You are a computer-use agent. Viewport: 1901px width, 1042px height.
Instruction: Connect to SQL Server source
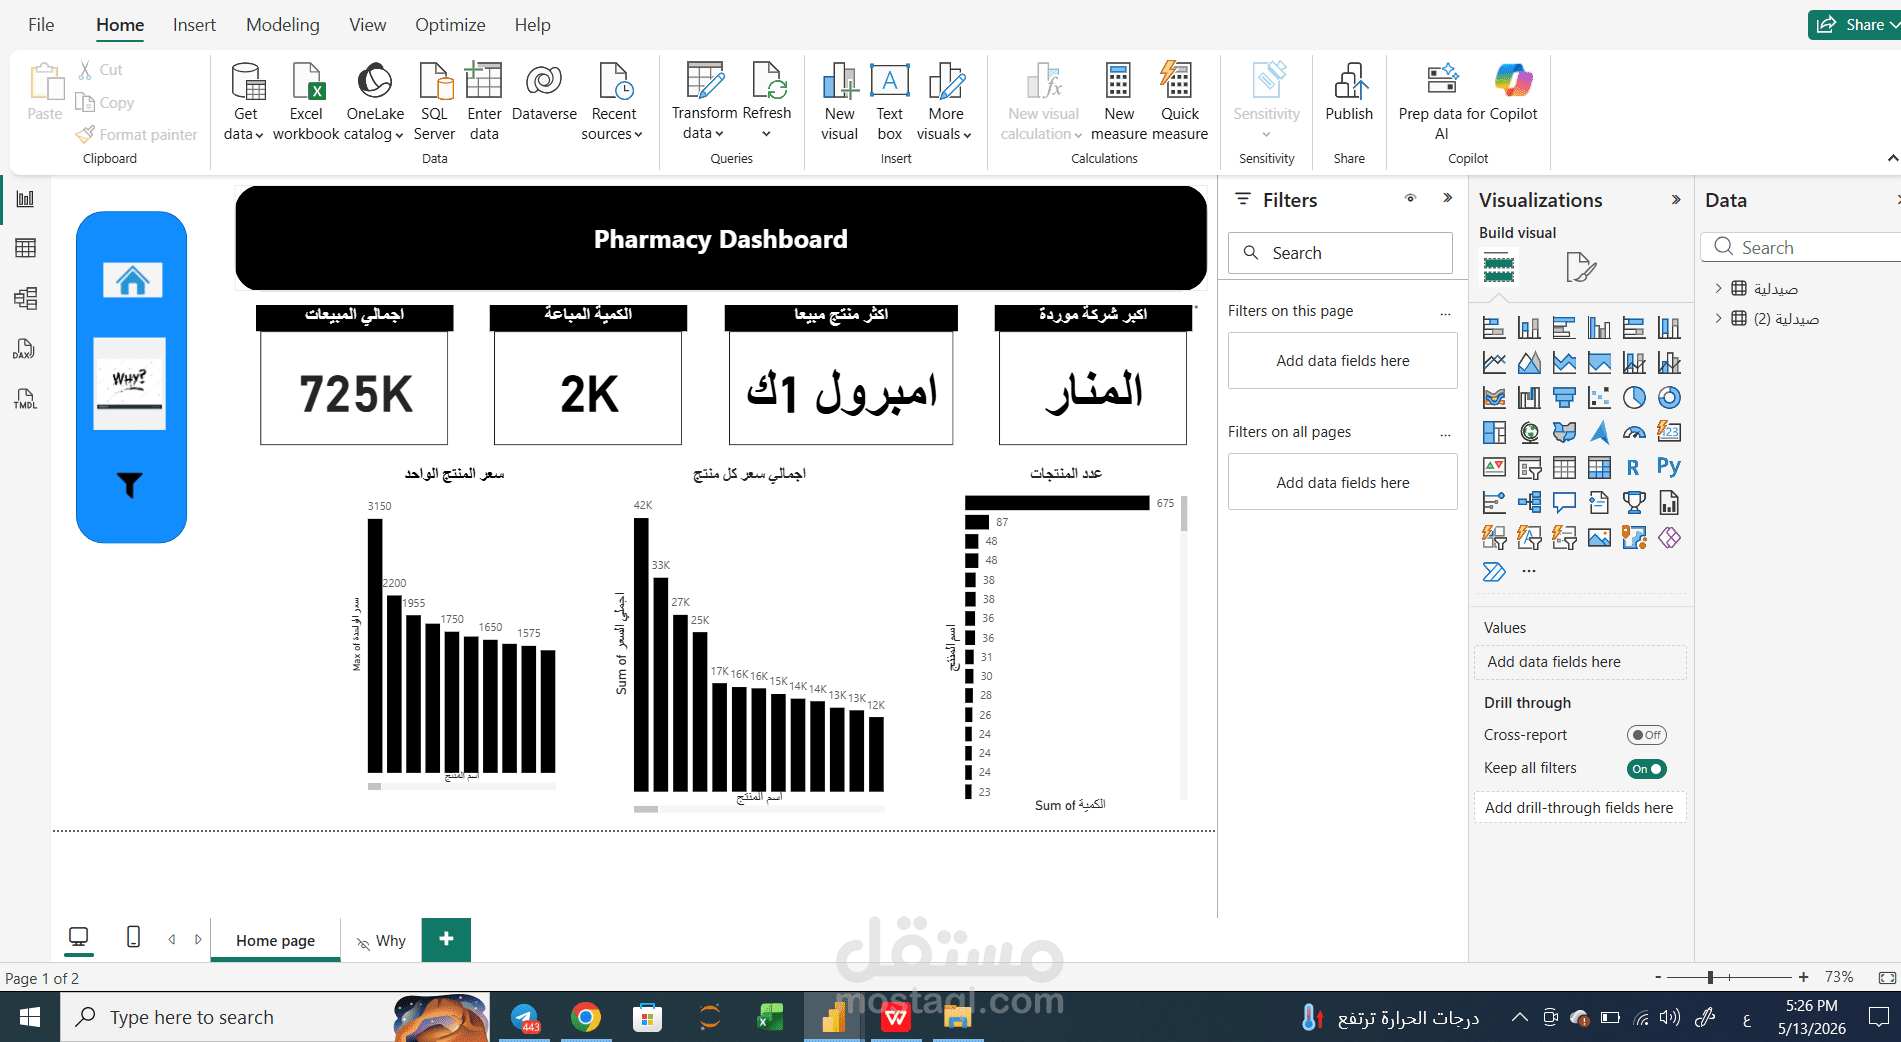click(x=434, y=101)
